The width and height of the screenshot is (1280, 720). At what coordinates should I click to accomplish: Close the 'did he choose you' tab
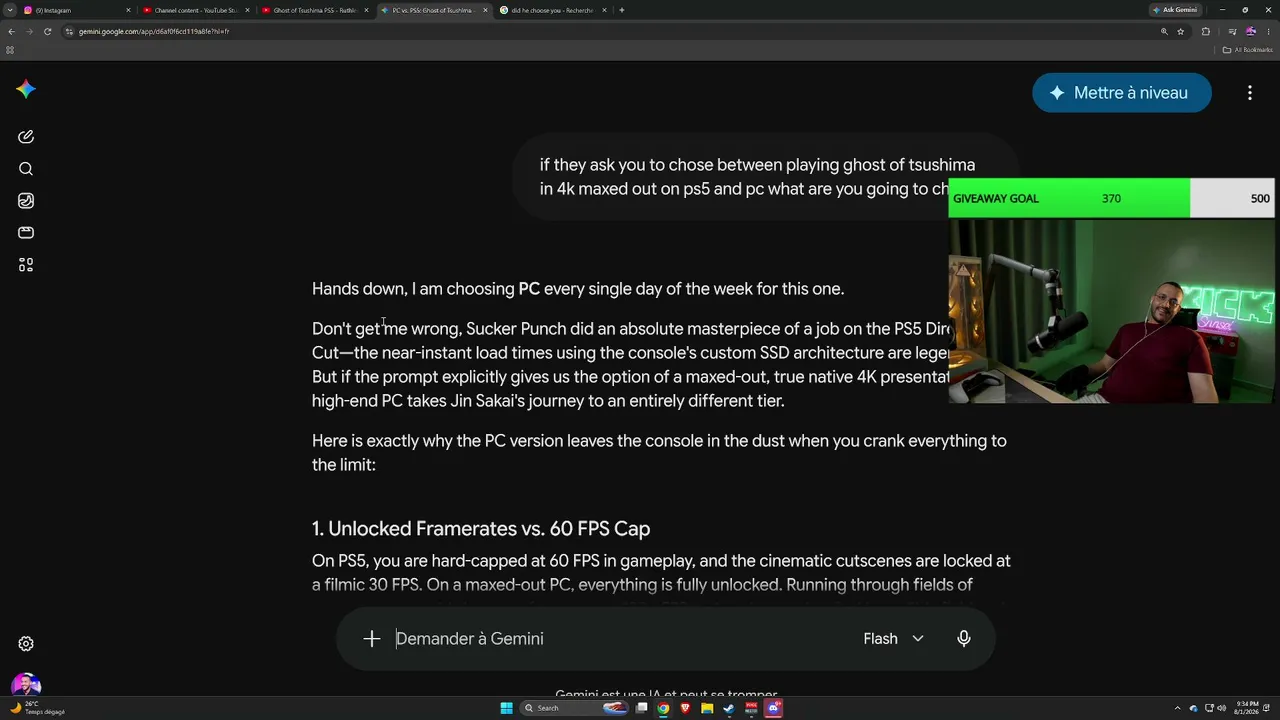tap(604, 10)
